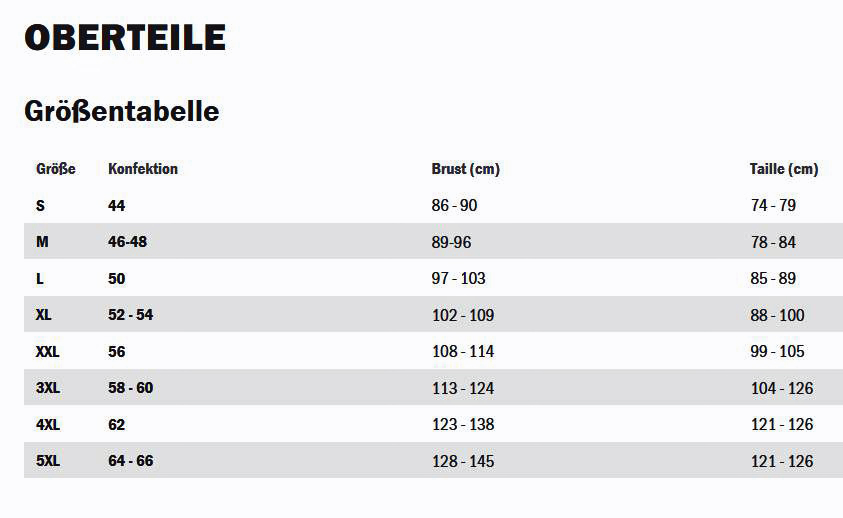Click the Größentabelle title
Image resolution: width=843 pixels, height=518 pixels.
pyautogui.click(x=122, y=111)
